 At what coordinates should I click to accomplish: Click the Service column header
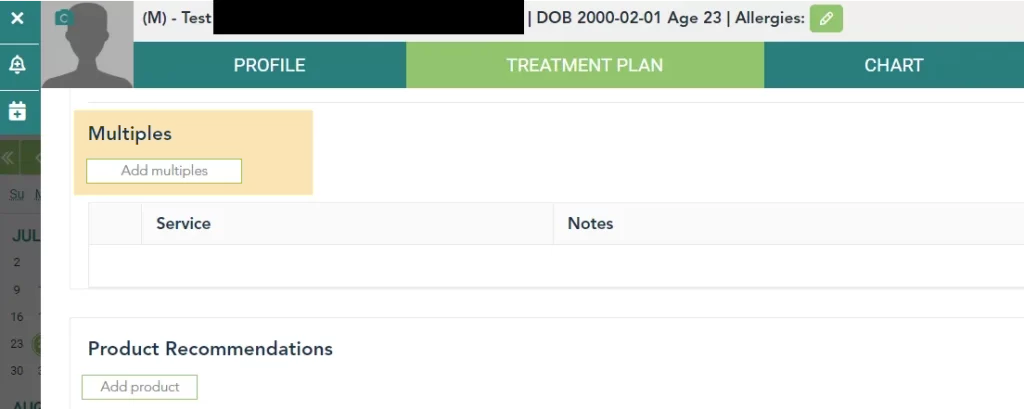[x=183, y=224]
